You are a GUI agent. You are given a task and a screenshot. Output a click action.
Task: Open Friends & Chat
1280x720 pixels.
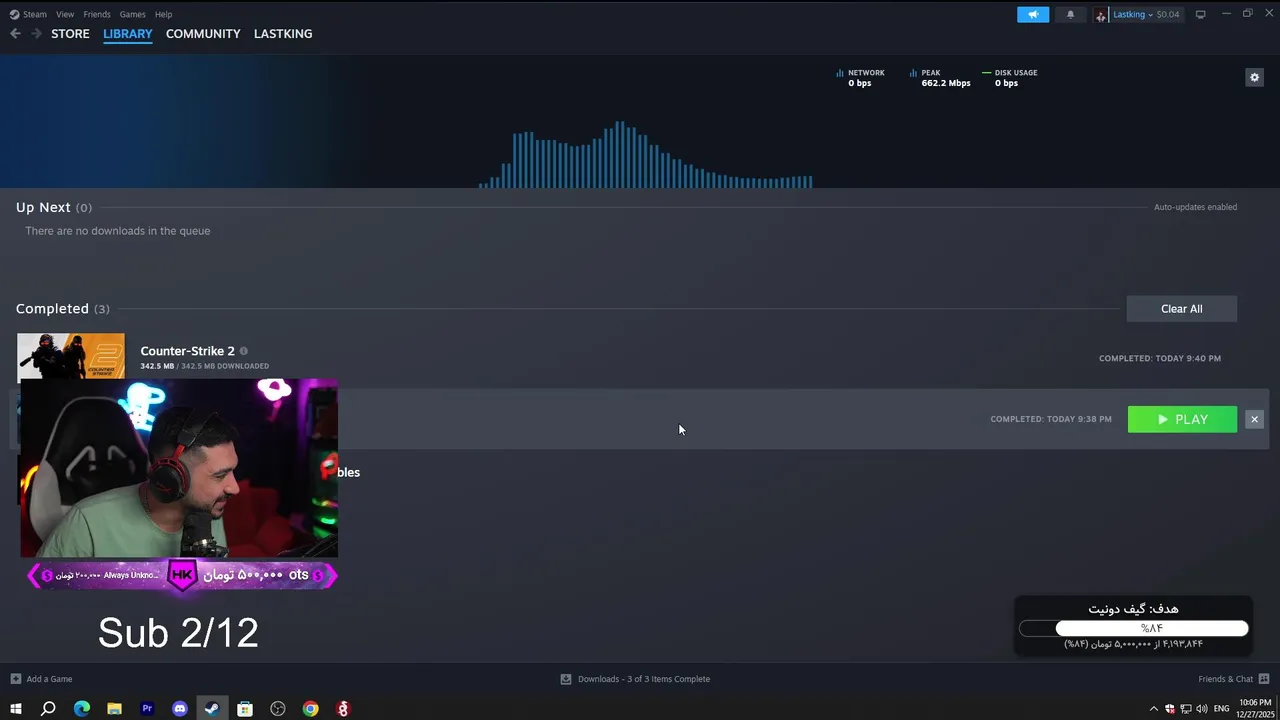[1225, 679]
